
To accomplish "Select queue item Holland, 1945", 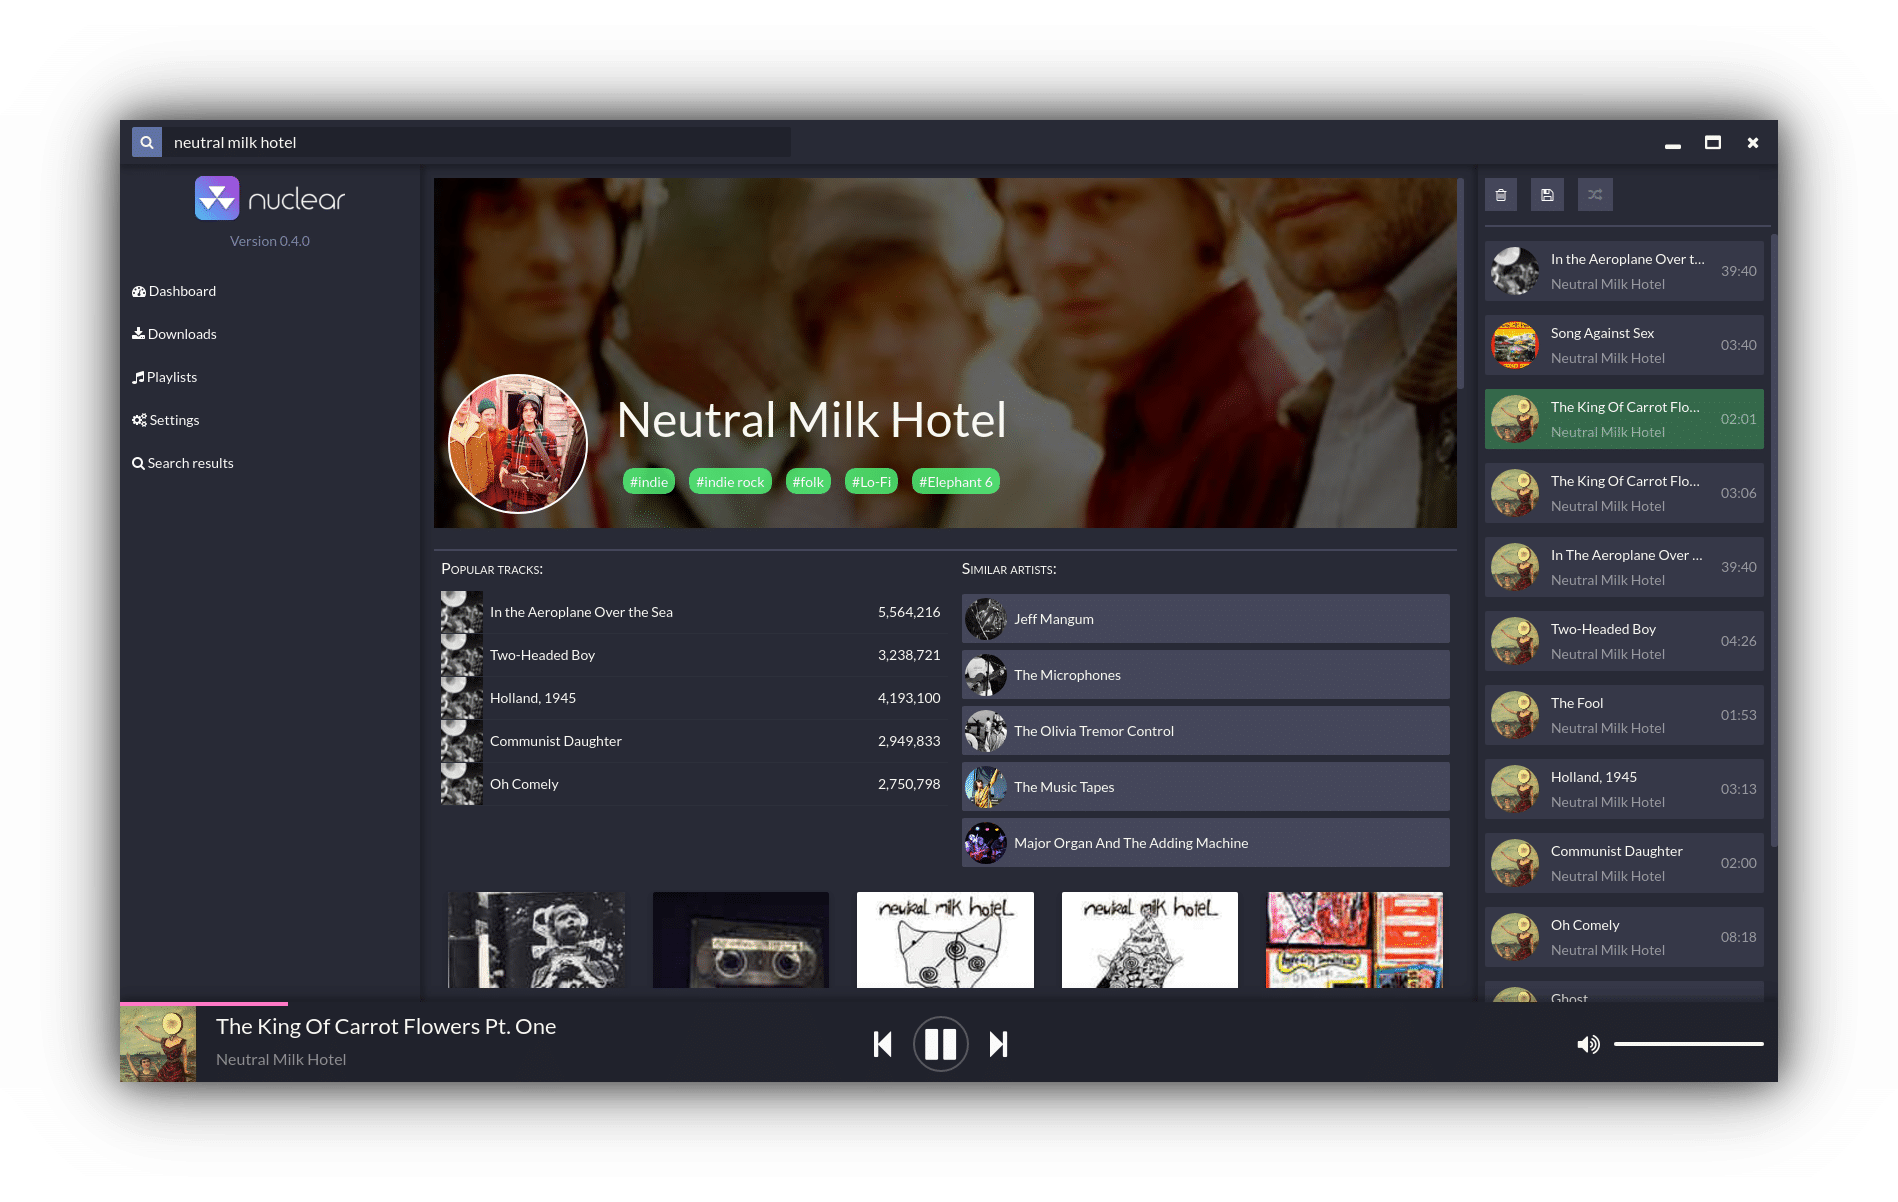I will (1624, 789).
